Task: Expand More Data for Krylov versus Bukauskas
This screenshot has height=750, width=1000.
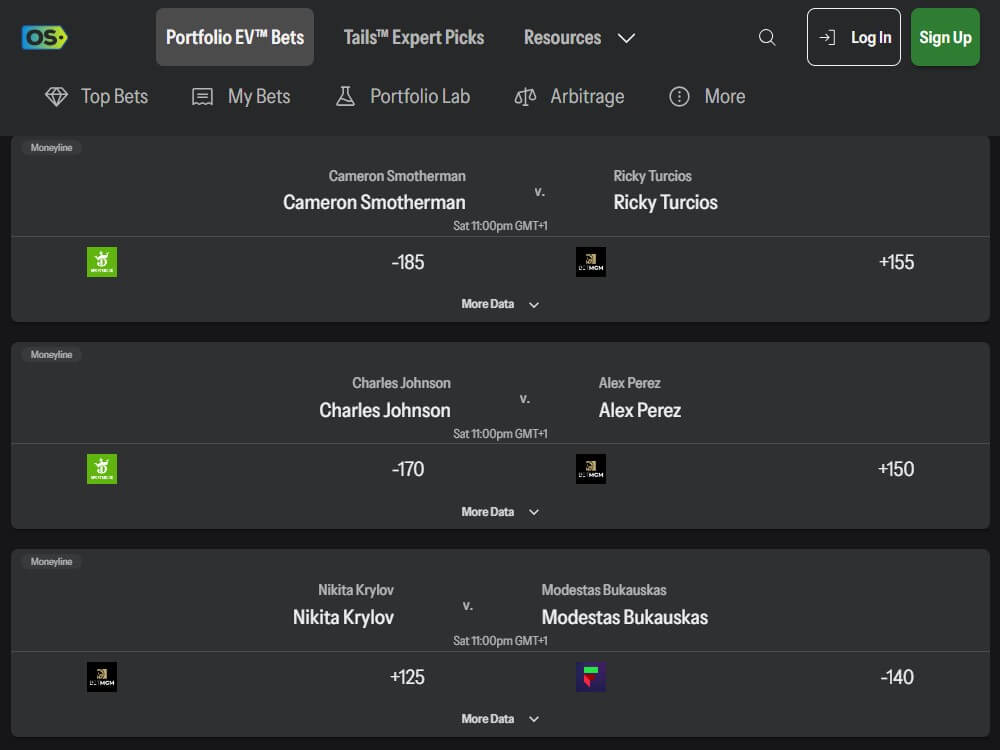Action: coord(500,718)
